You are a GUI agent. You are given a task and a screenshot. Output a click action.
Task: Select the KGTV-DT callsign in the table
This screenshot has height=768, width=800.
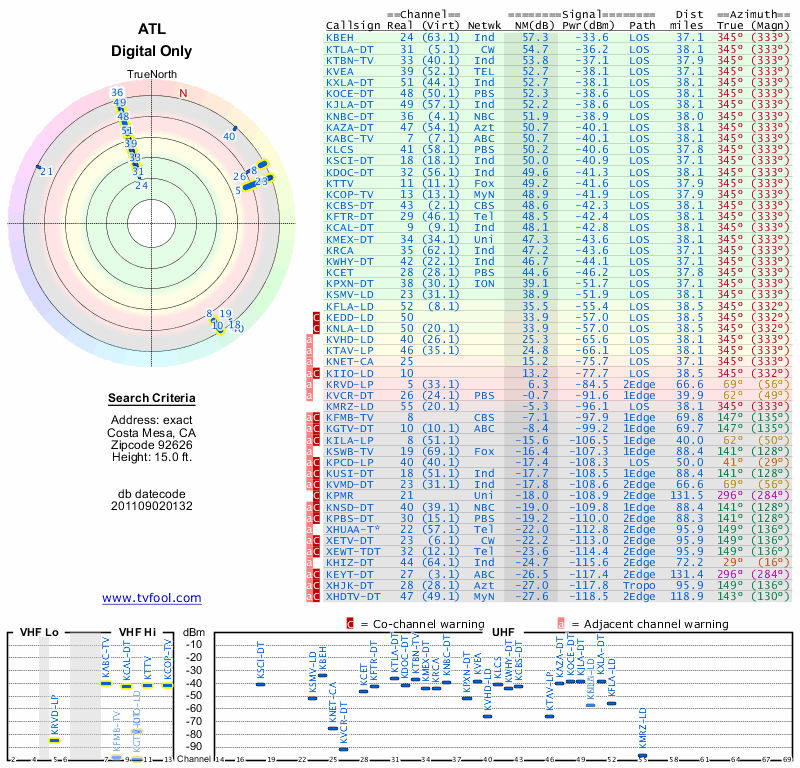tap(350, 429)
